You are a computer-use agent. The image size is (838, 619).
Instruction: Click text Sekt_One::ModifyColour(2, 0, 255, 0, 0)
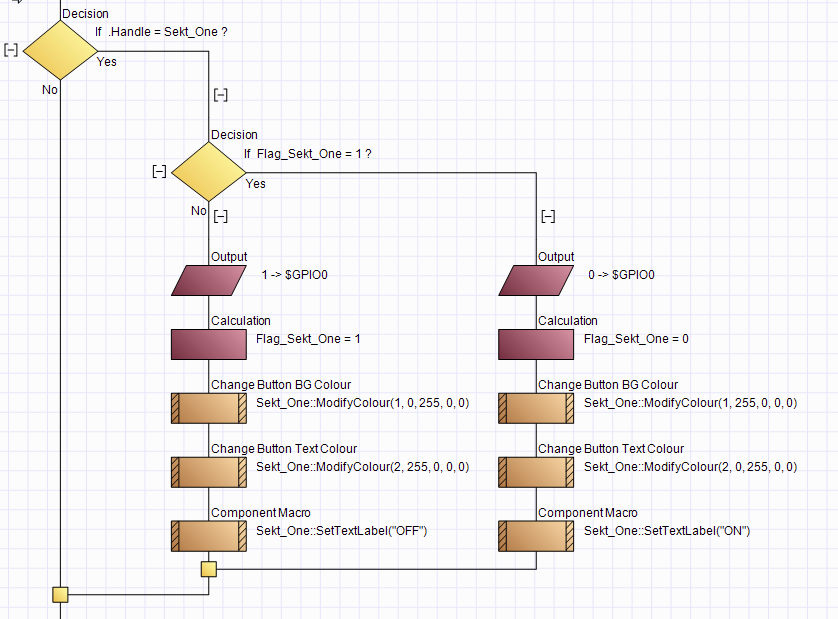click(x=690, y=467)
